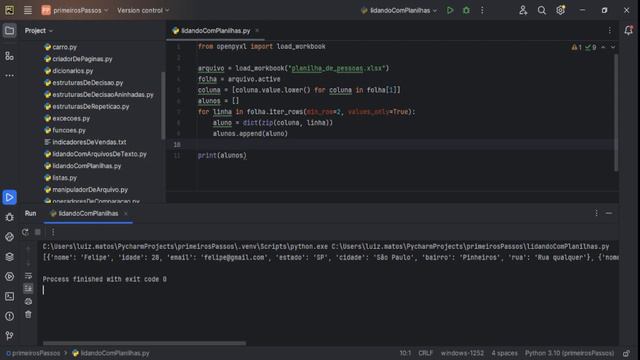
Task: Stop the running process button
Action: click(38, 232)
